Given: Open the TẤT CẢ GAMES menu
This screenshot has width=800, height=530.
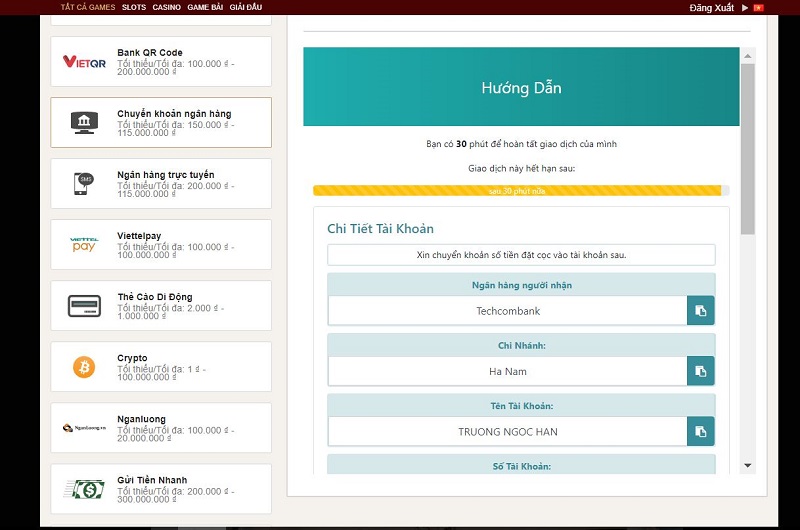Looking at the screenshot, I should coord(88,7).
